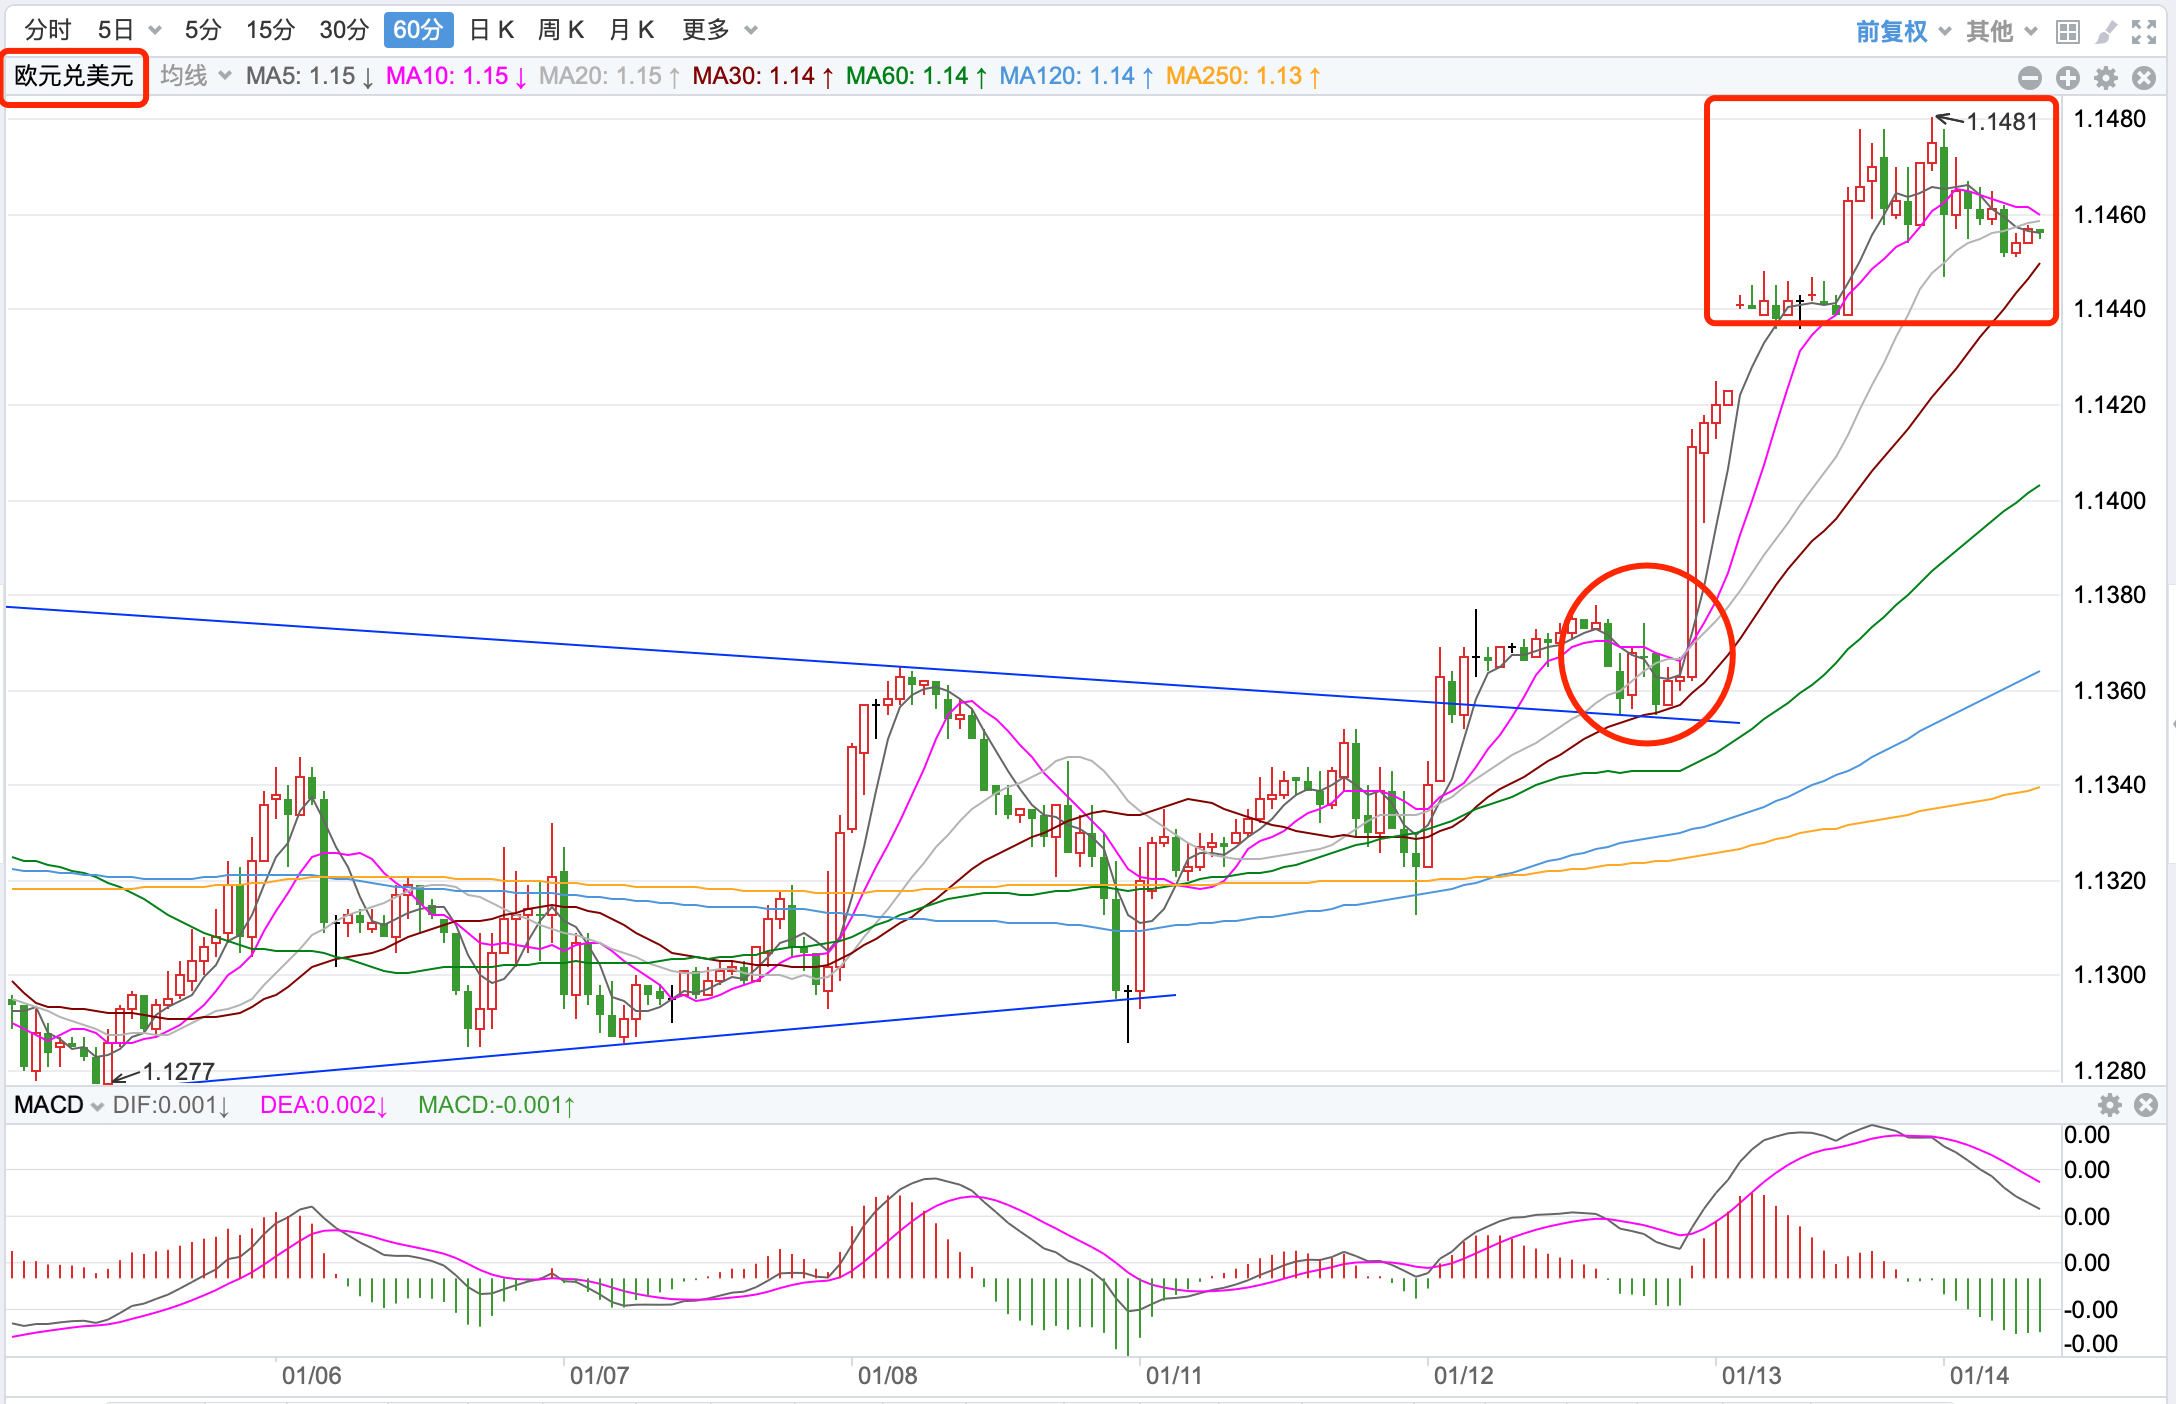Select the active 60分 timeframe tab

(418, 30)
